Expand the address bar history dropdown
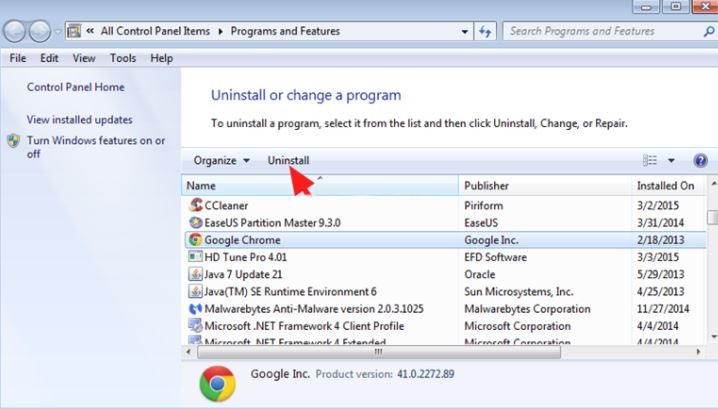This screenshot has width=718, height=409. point(465,32)
